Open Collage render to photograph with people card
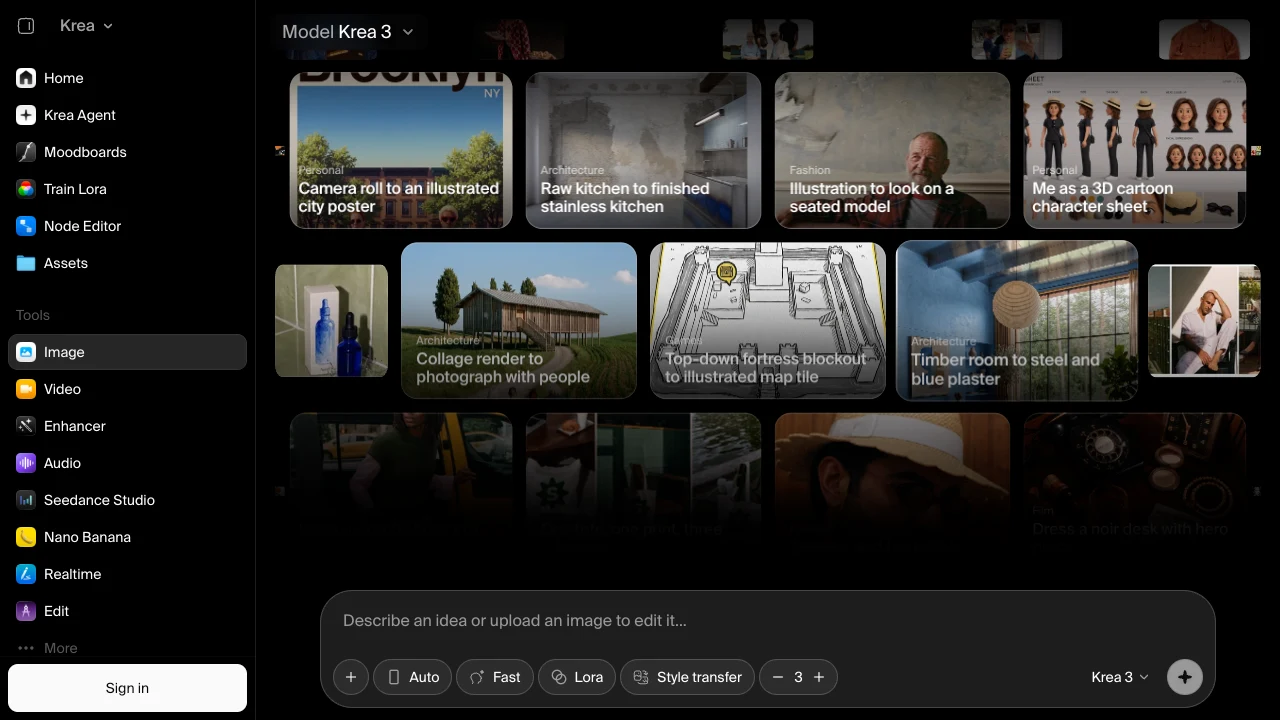This screenshot has height=720, width=1280. click(x=519, y=320)
